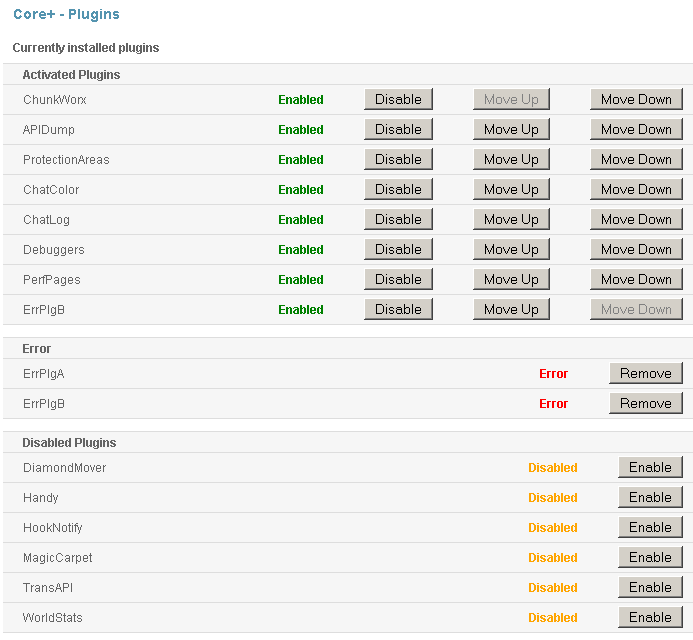Move Debuggers plugin up
Viewport: 693px width, 640px height.
tap(511, 249)
